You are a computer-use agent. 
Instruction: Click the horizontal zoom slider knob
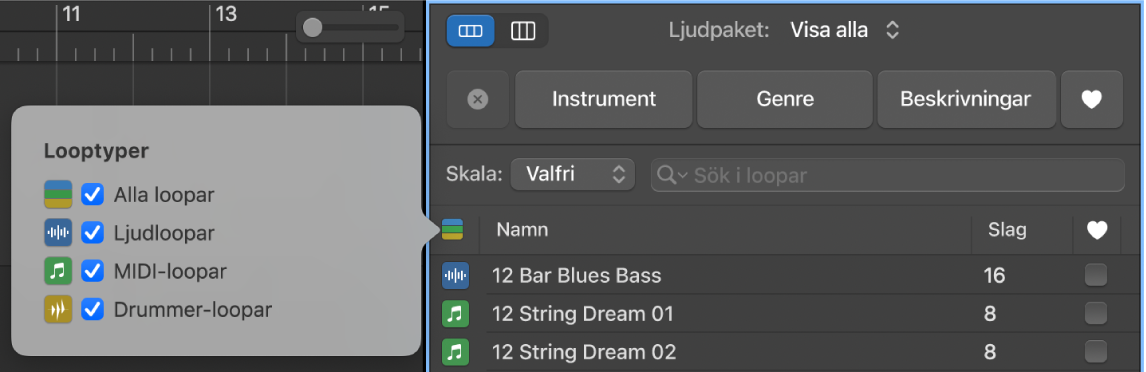click(313, 28)
